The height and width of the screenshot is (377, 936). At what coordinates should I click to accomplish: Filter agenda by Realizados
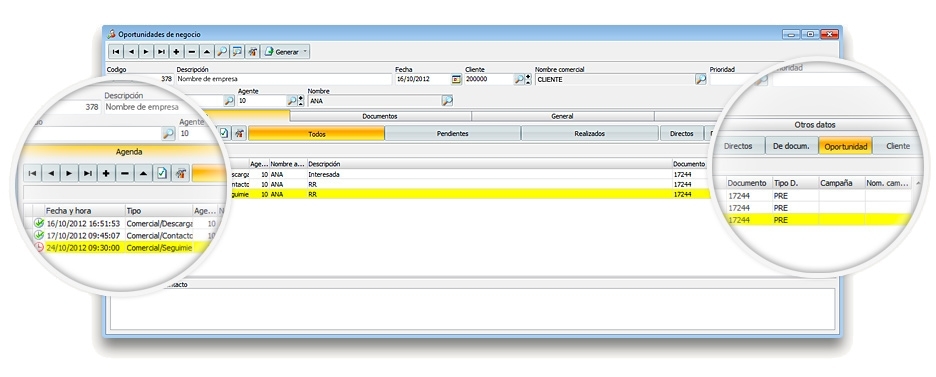pyautogui.click(x=589, y=134)
